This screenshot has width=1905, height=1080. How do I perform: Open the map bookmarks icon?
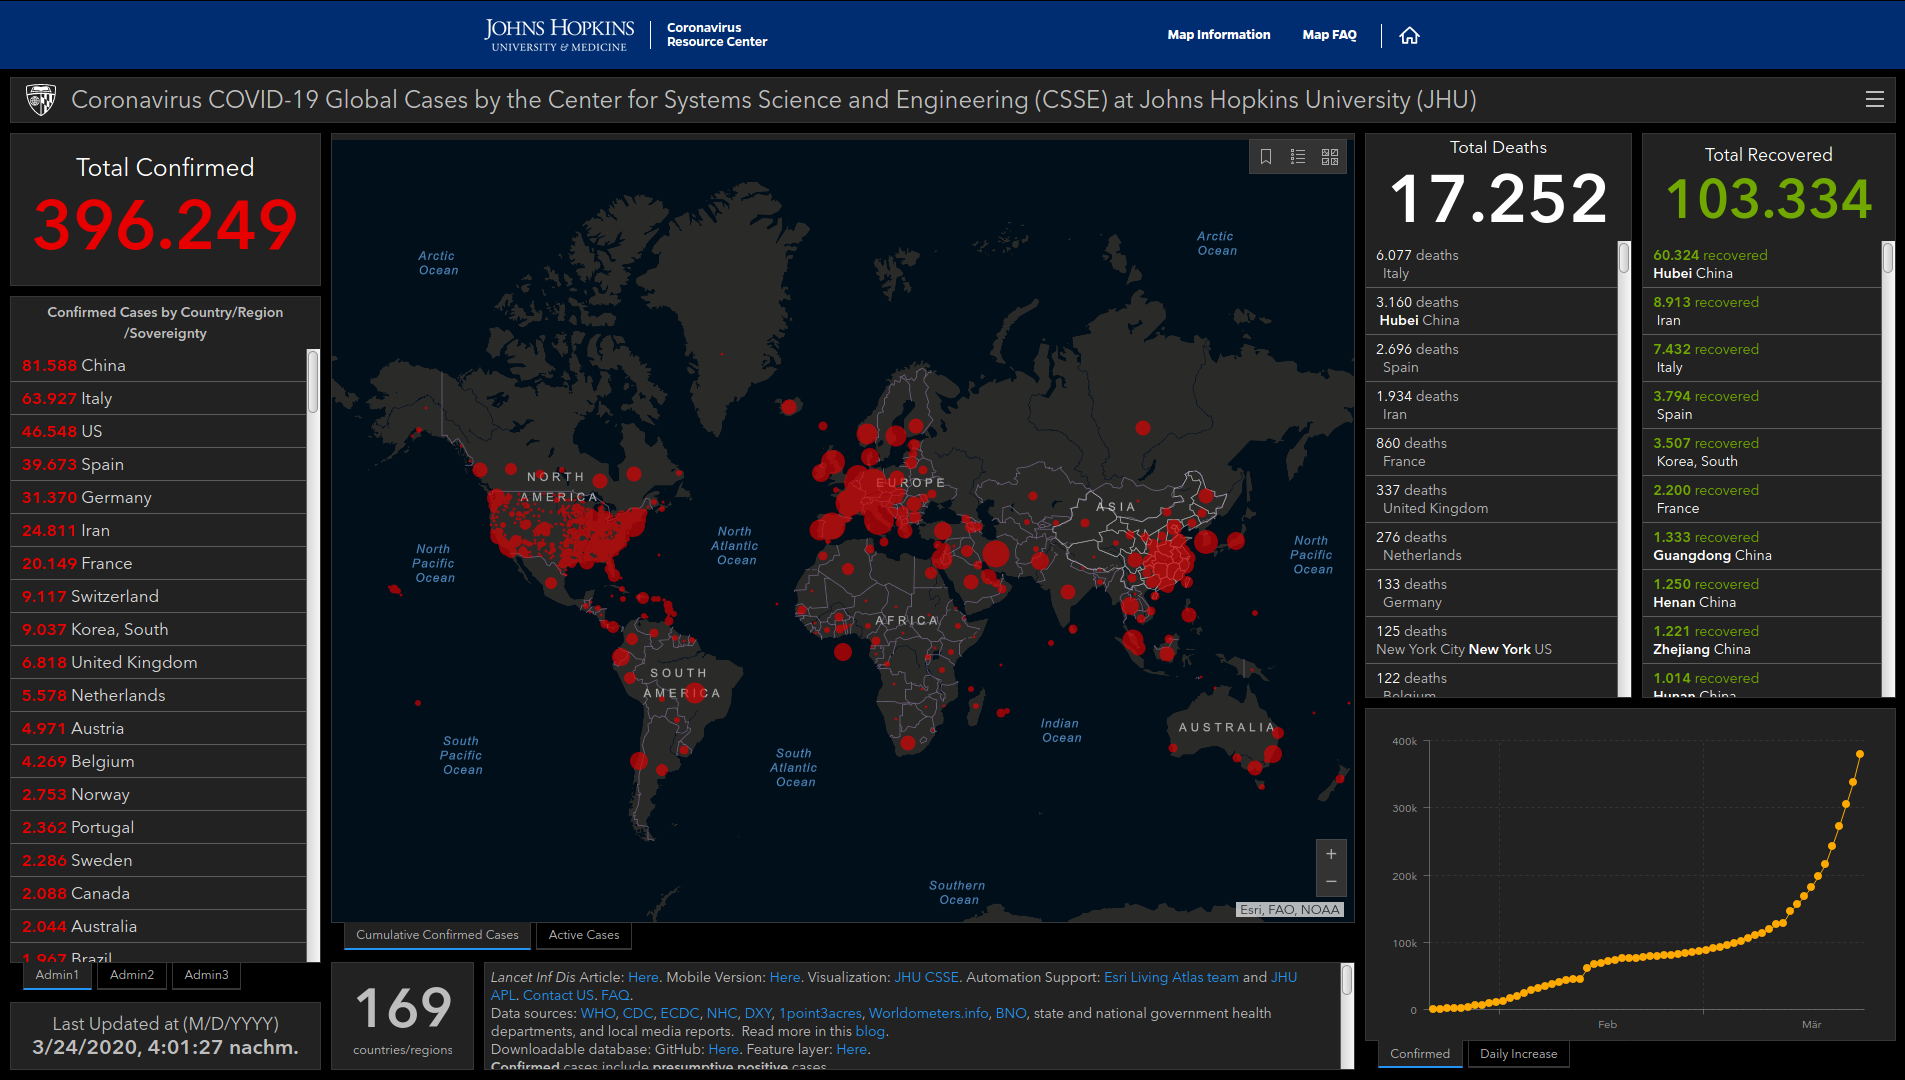(1266, 157)
